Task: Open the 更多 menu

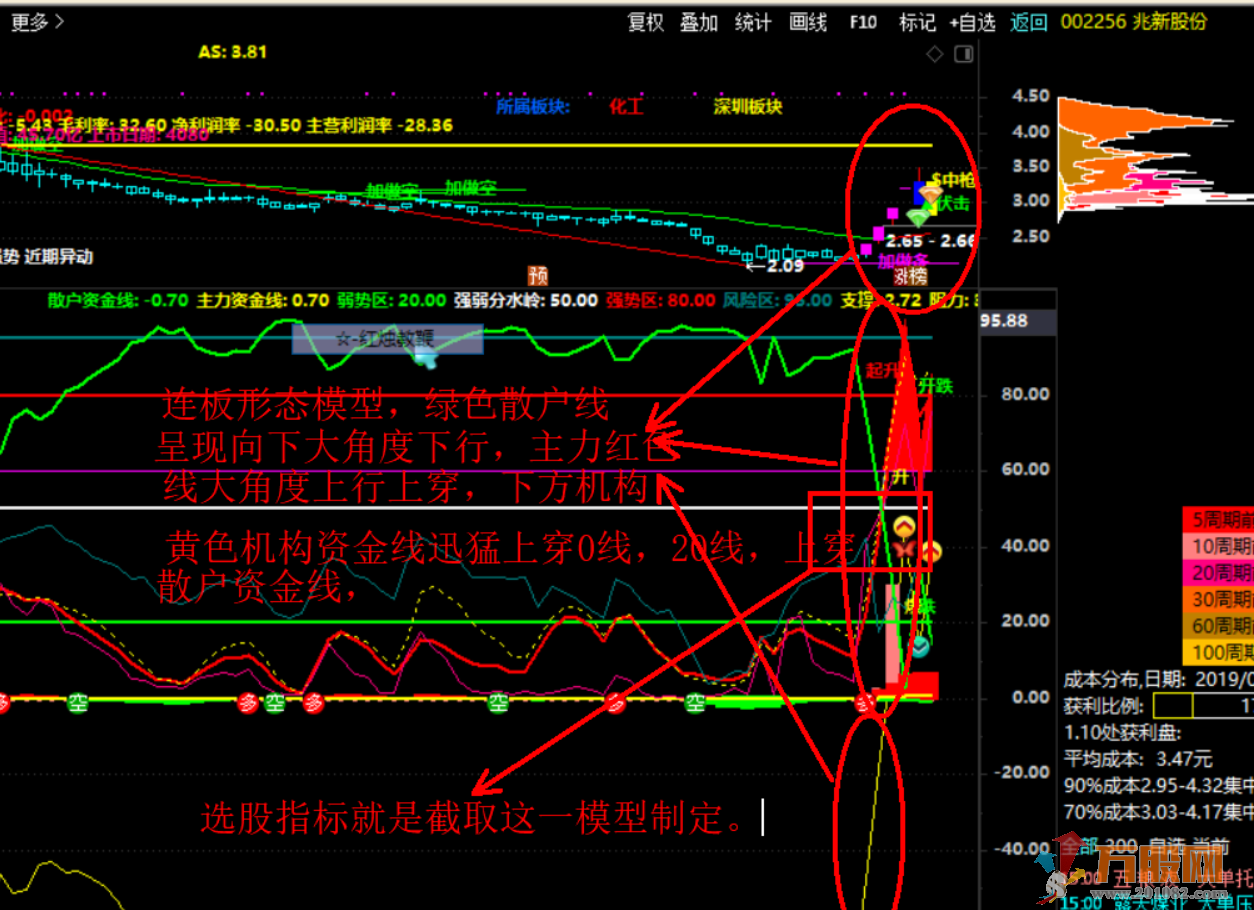Action: [x=38, y=22]
